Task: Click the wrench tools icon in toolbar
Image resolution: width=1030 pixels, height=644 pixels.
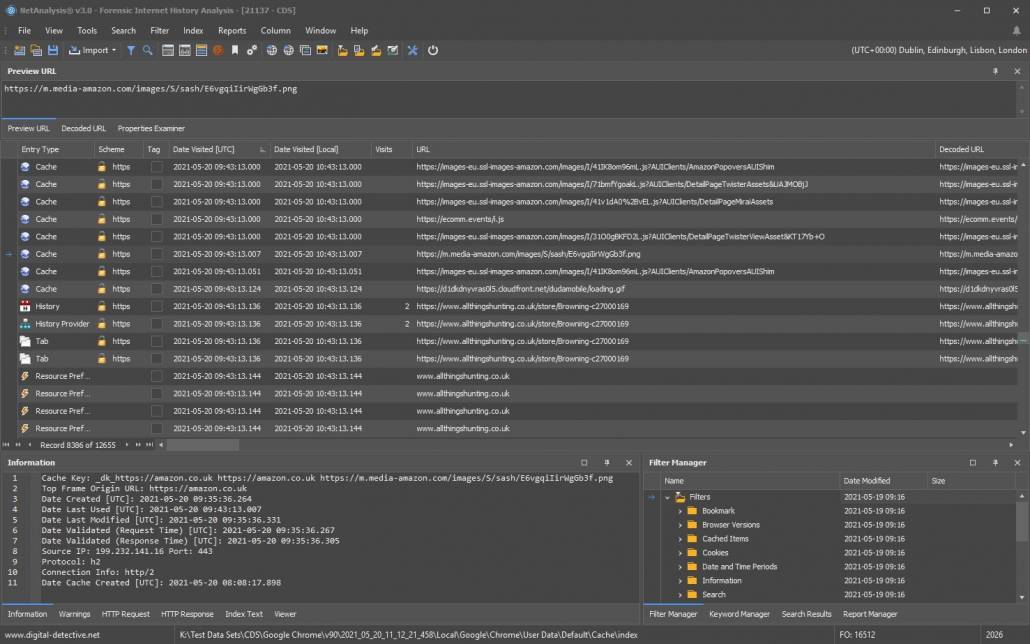Action: [x=411, y=50]
